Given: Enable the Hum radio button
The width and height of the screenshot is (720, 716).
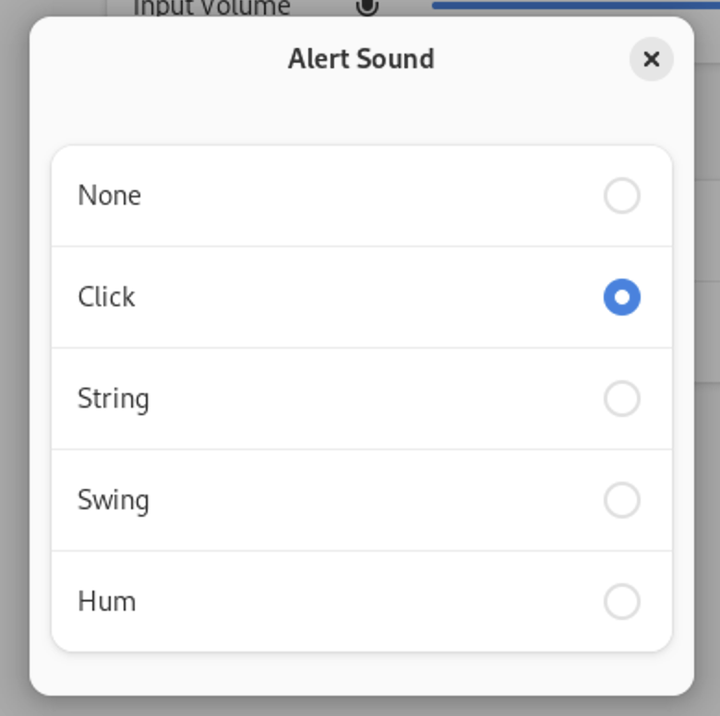Looking at the screenshot, I should [621, 602].
